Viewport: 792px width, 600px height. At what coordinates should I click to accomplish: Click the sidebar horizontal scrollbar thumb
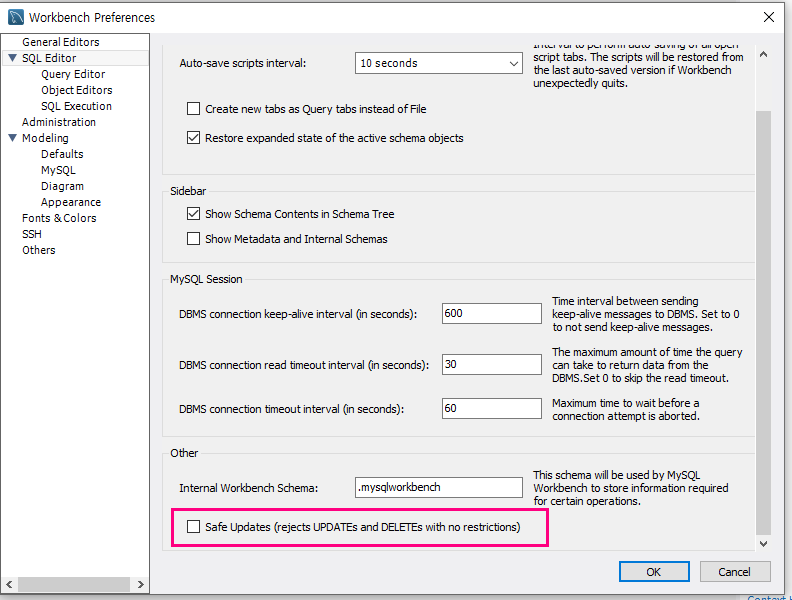[x=74, y=584]
